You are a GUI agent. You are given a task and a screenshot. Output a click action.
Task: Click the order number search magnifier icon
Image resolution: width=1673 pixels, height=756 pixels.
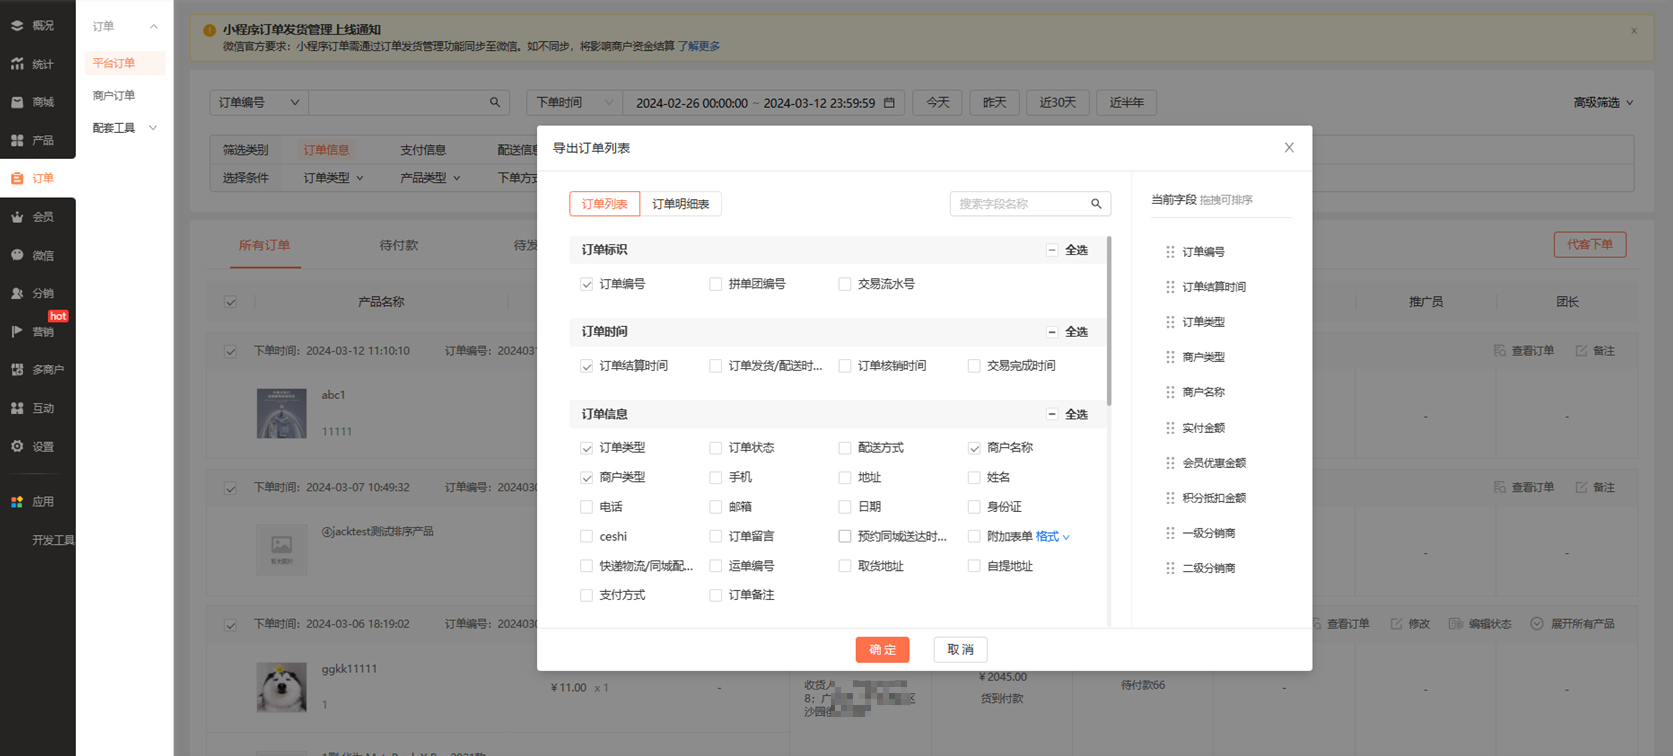pyautogui.click(x=495, y=102)
